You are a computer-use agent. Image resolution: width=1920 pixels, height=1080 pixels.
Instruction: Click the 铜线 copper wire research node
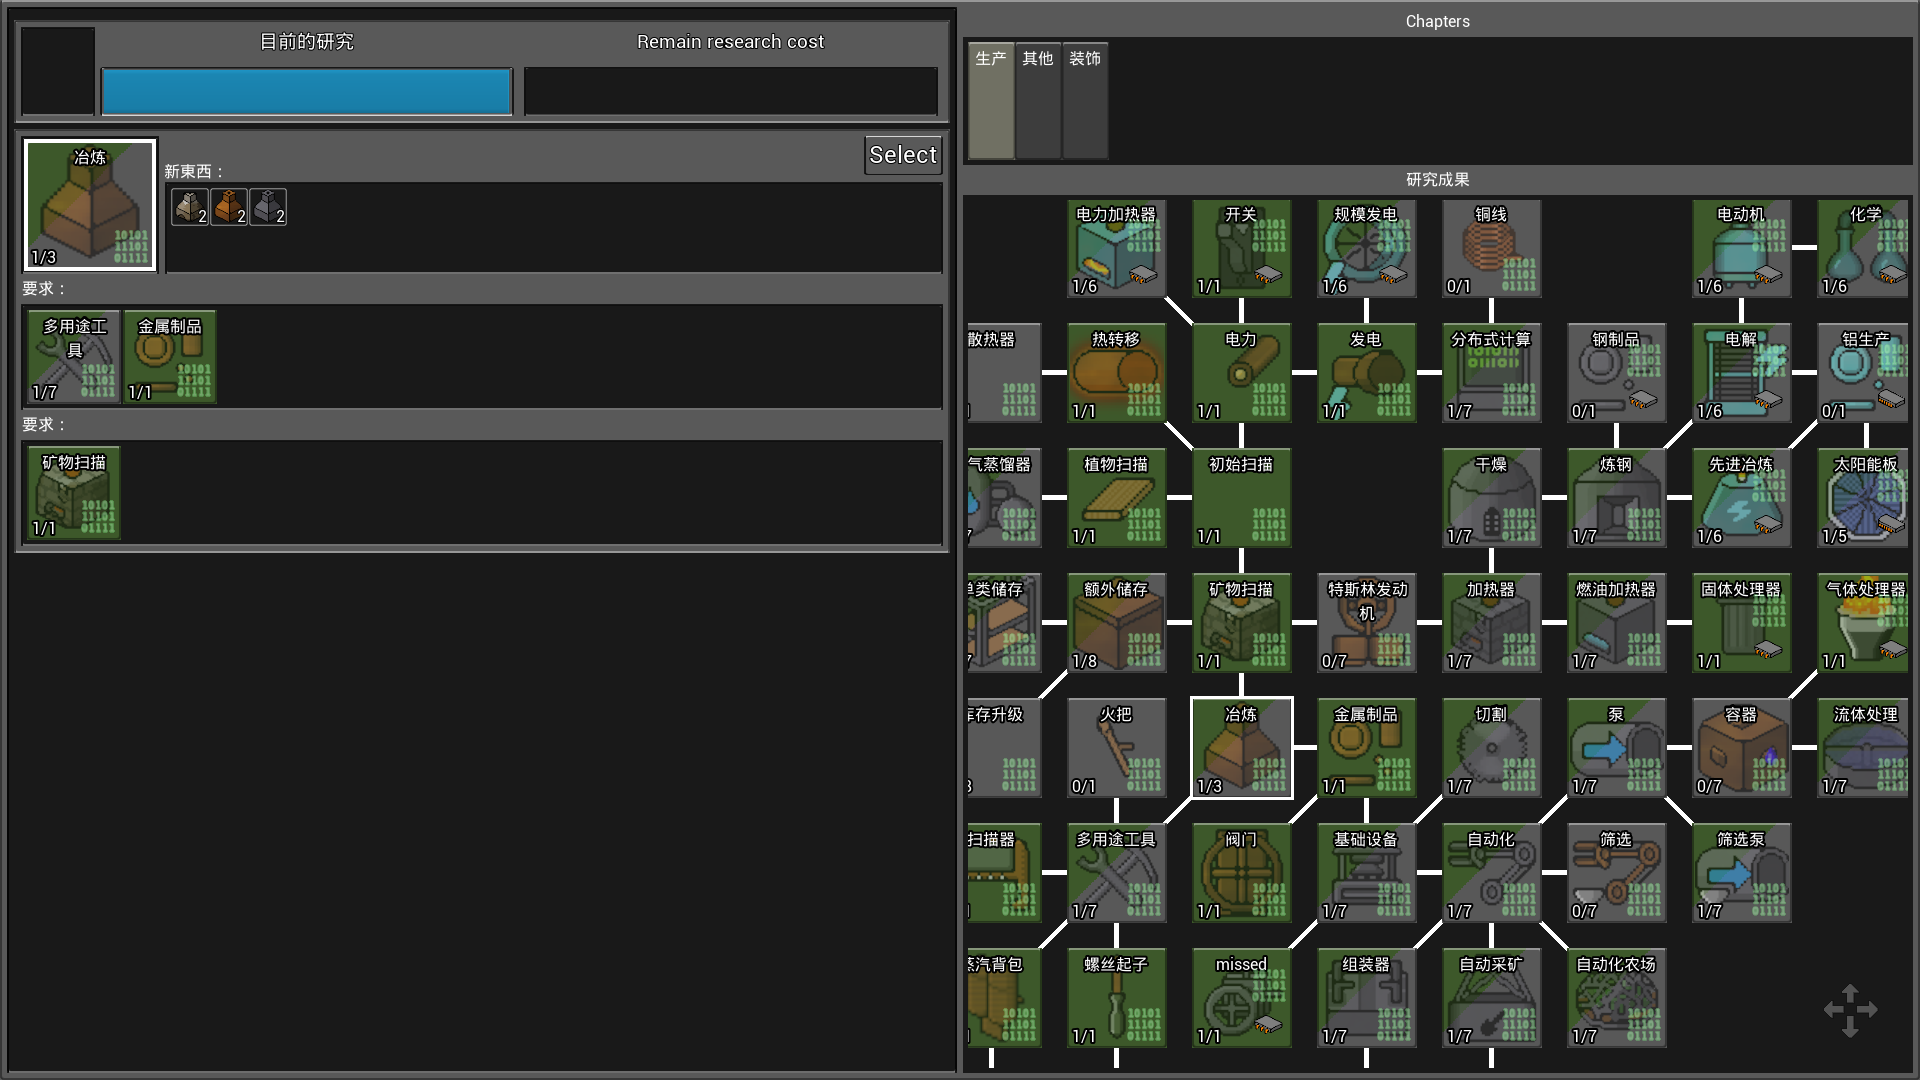(x=1491, y=248)
